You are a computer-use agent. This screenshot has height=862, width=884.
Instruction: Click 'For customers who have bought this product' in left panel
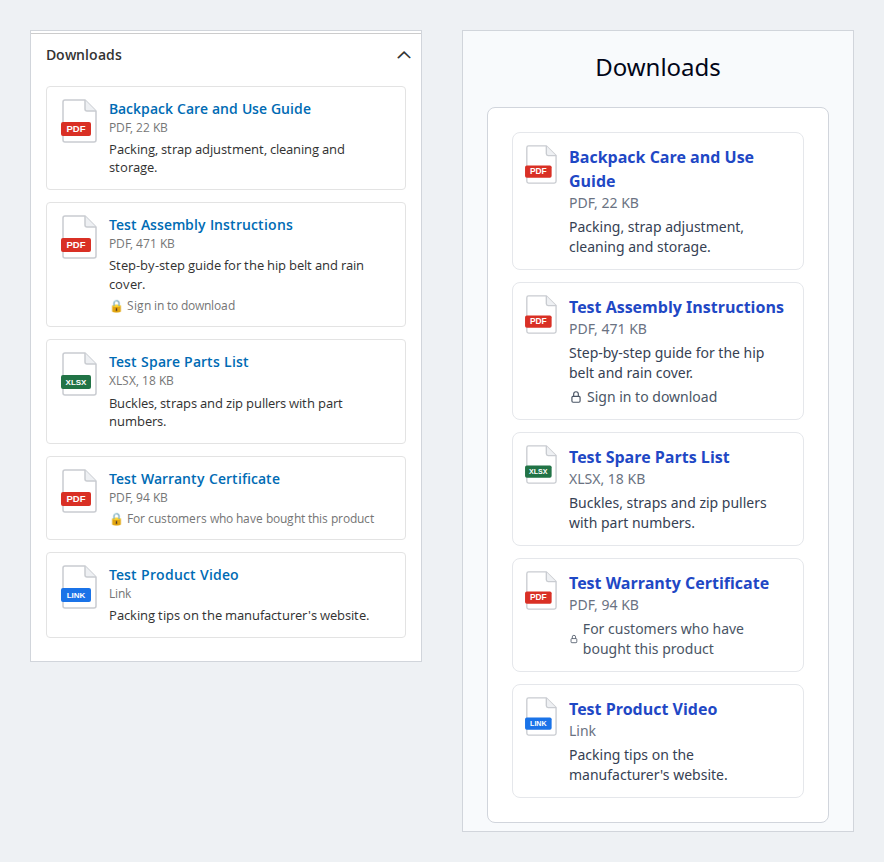coord(250,519)
